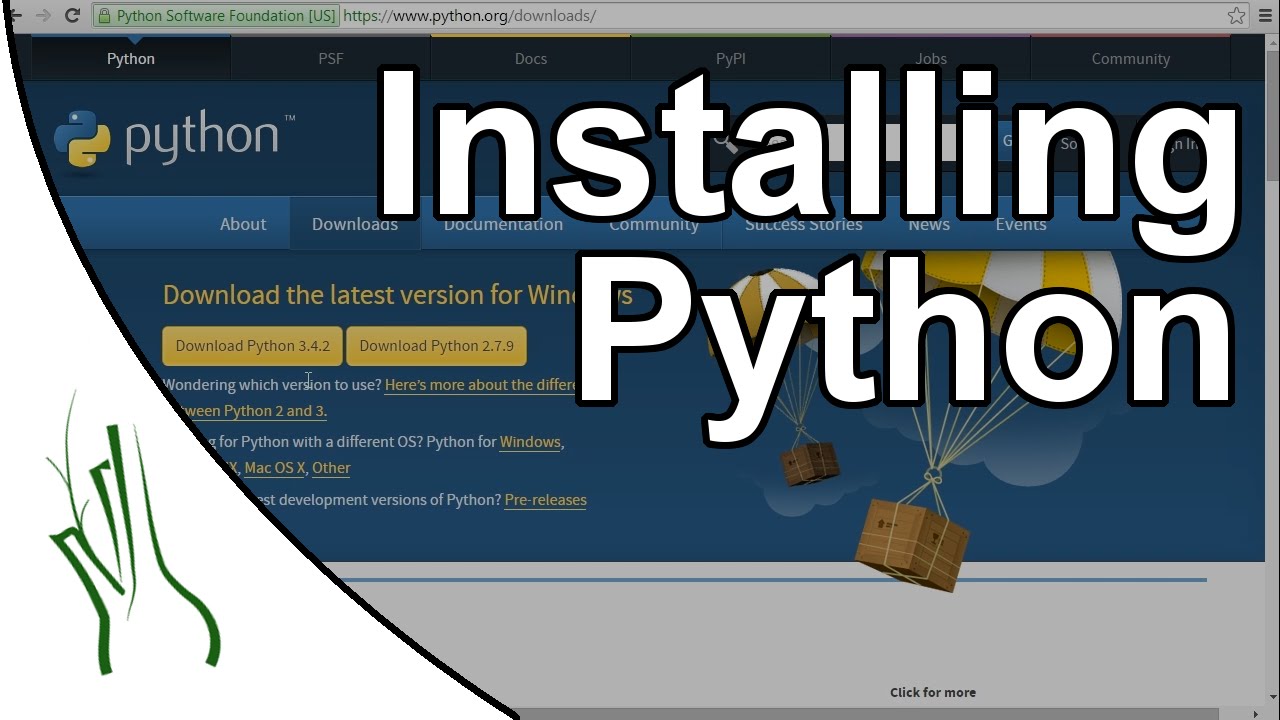
Task: Click the green padlock security icon
Action: click(104, 16)
